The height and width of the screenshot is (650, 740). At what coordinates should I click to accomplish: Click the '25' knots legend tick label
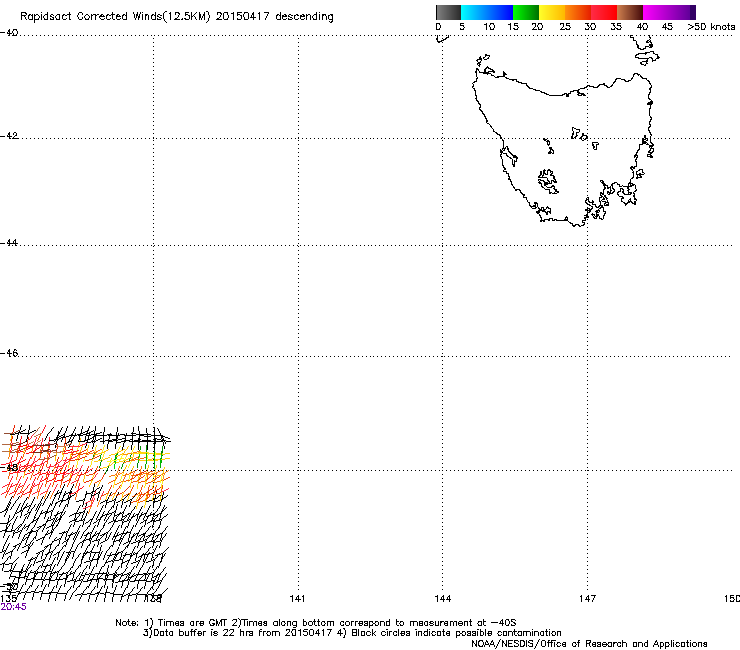[x=565, y=27]
